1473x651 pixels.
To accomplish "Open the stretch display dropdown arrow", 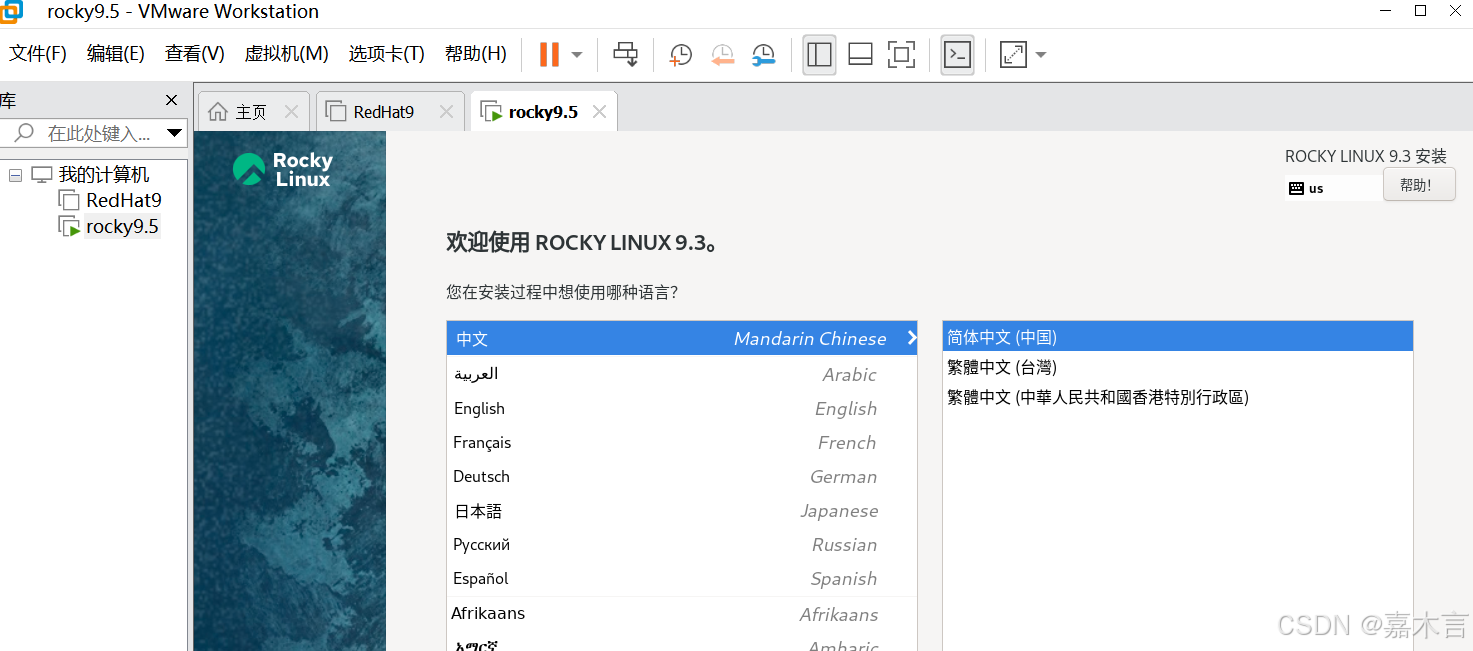I will [x=1041, y=54].
